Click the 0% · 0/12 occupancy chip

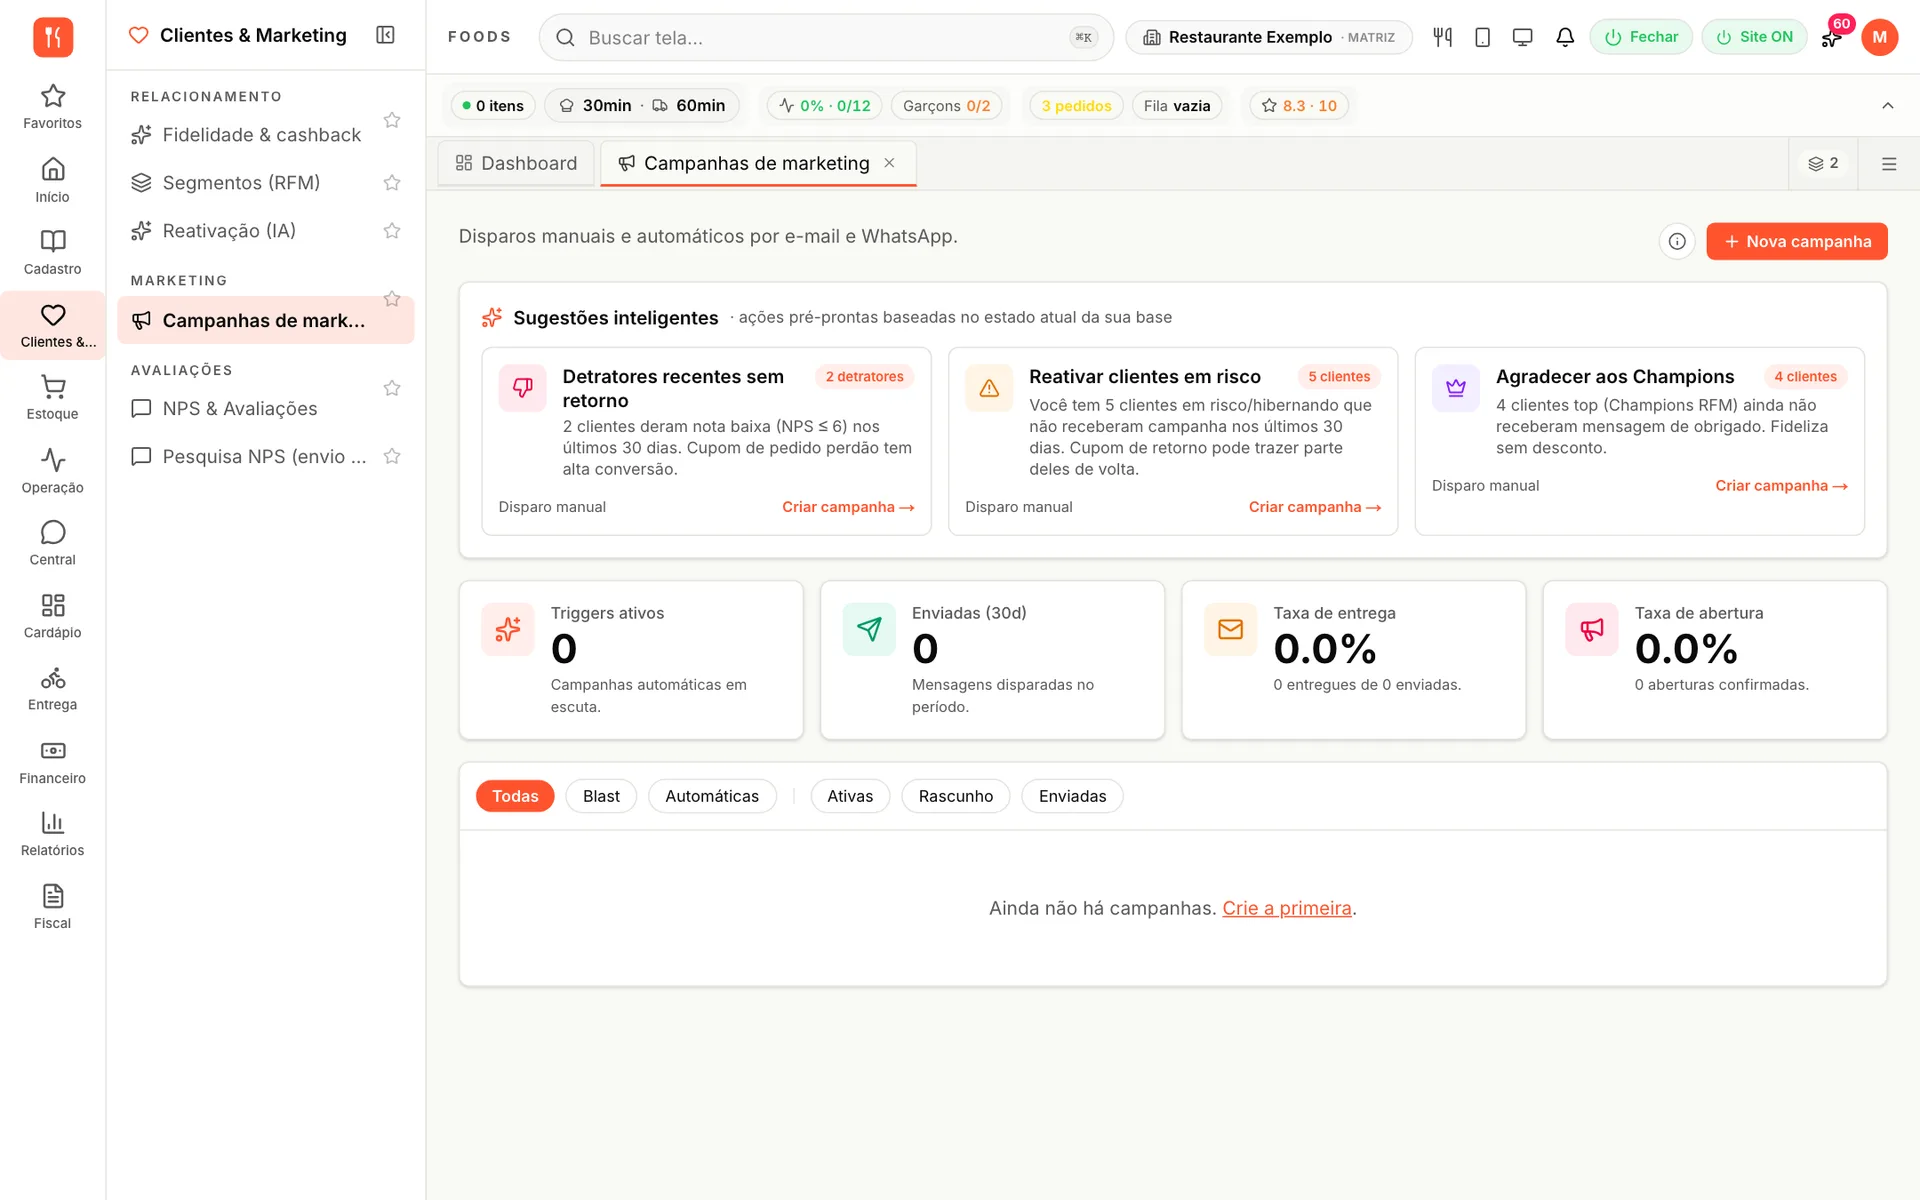(x=825, y=105)
